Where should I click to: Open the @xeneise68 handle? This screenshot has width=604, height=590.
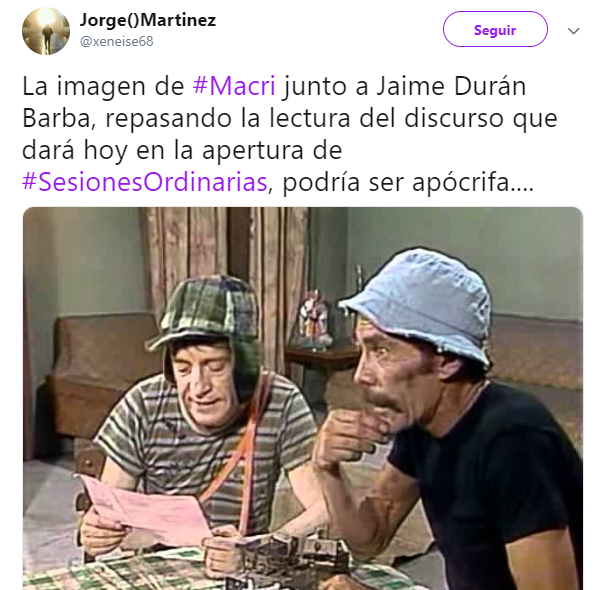(117, 41)
